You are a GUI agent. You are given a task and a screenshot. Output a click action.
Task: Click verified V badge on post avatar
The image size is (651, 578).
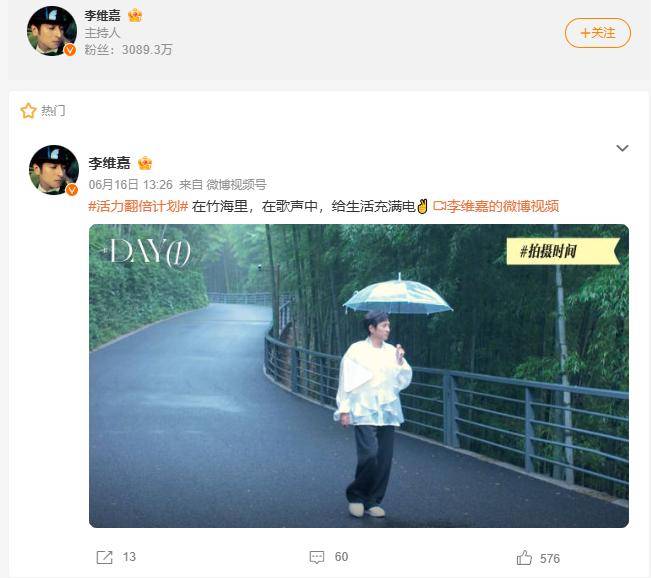point(72,190)
